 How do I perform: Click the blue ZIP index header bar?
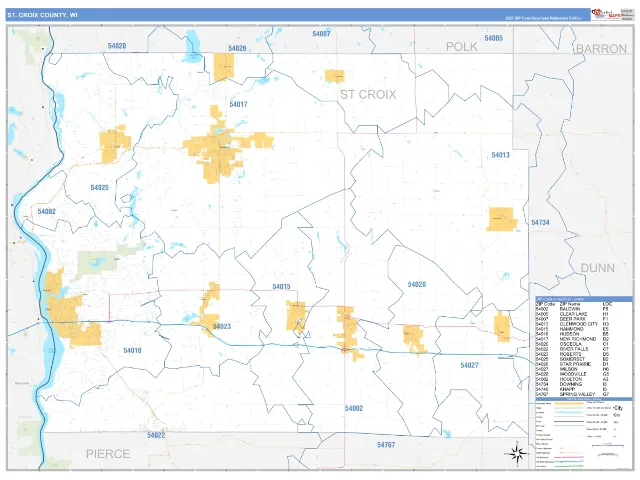584,299
